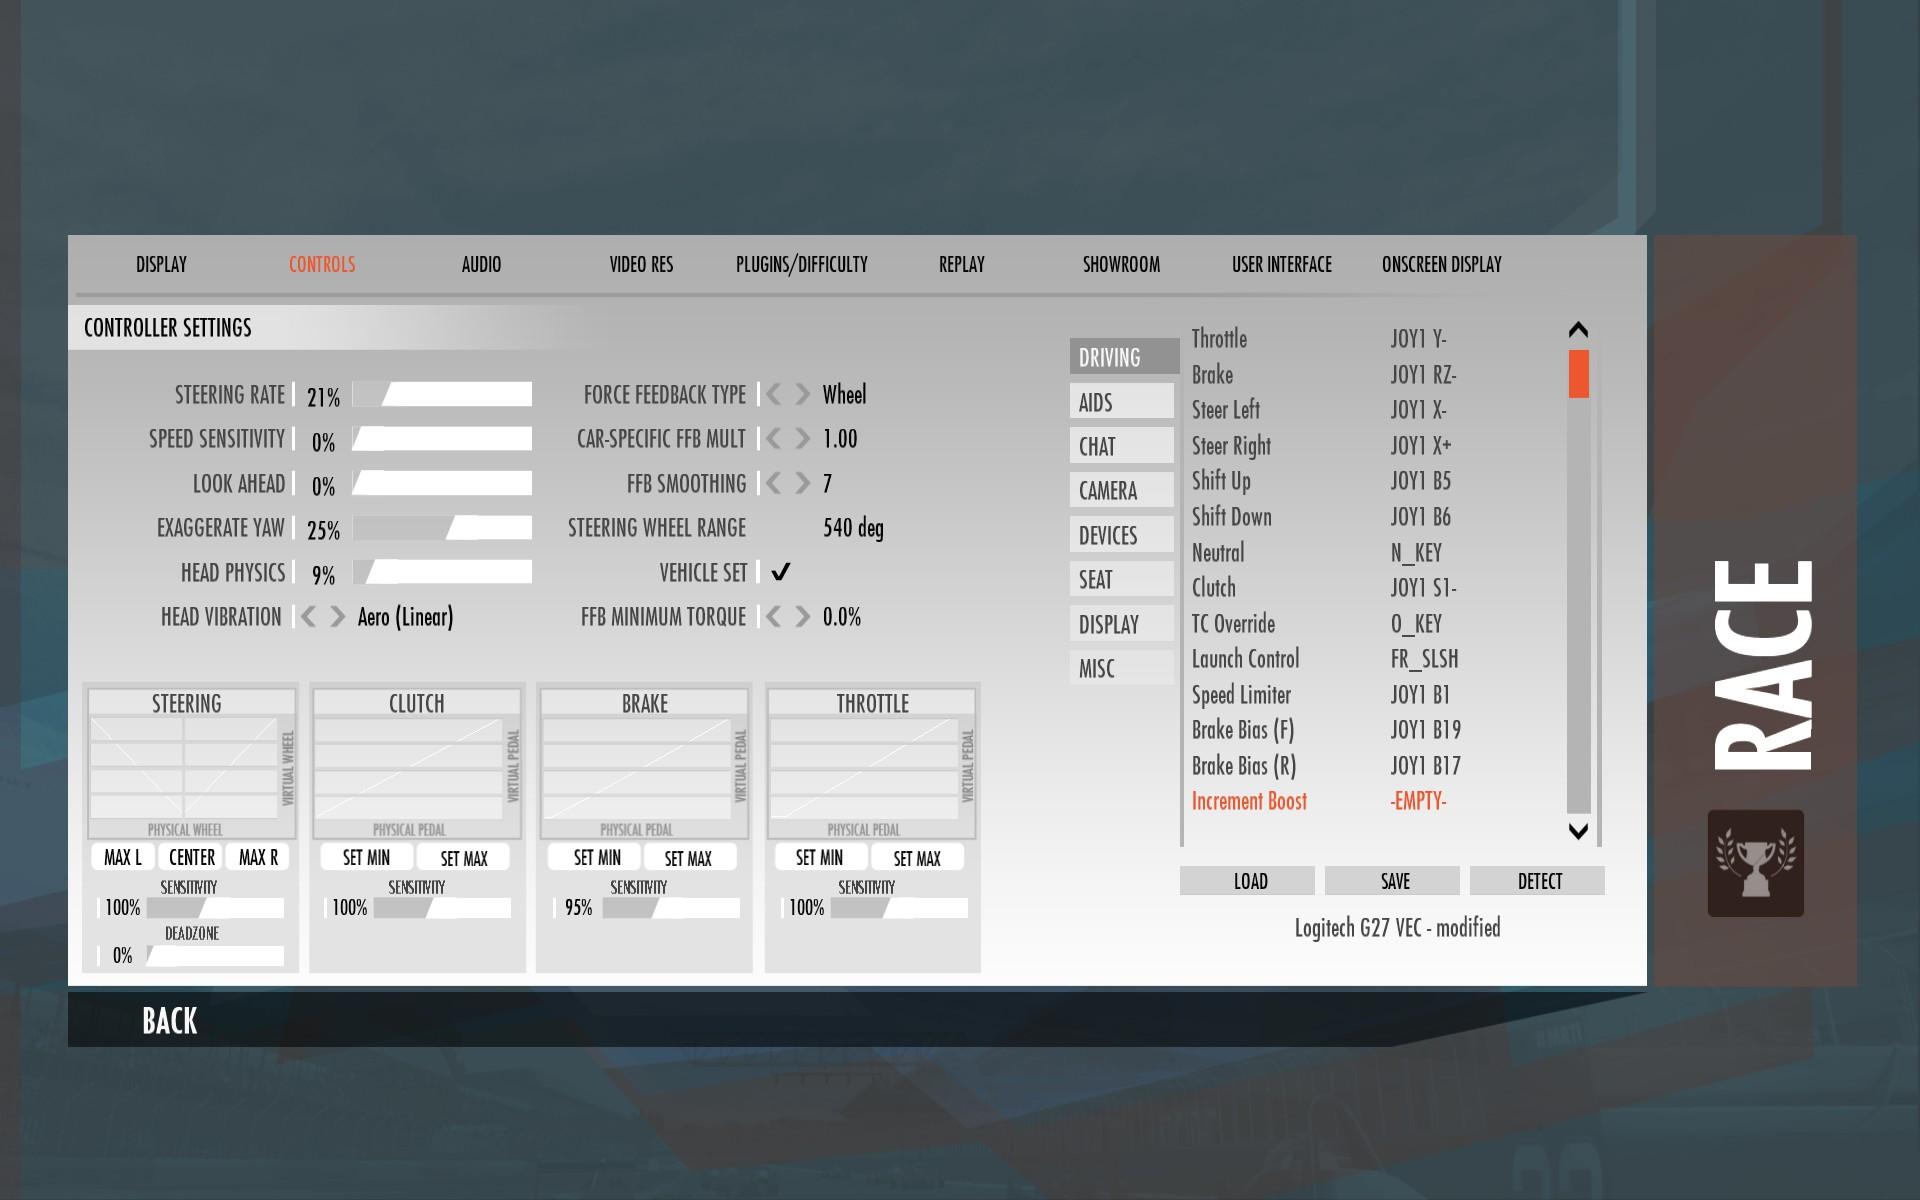Click left arrow for Car-Specific FFB Mult
This screenshot has width=1920, height=1200.
tap(774, 439)
